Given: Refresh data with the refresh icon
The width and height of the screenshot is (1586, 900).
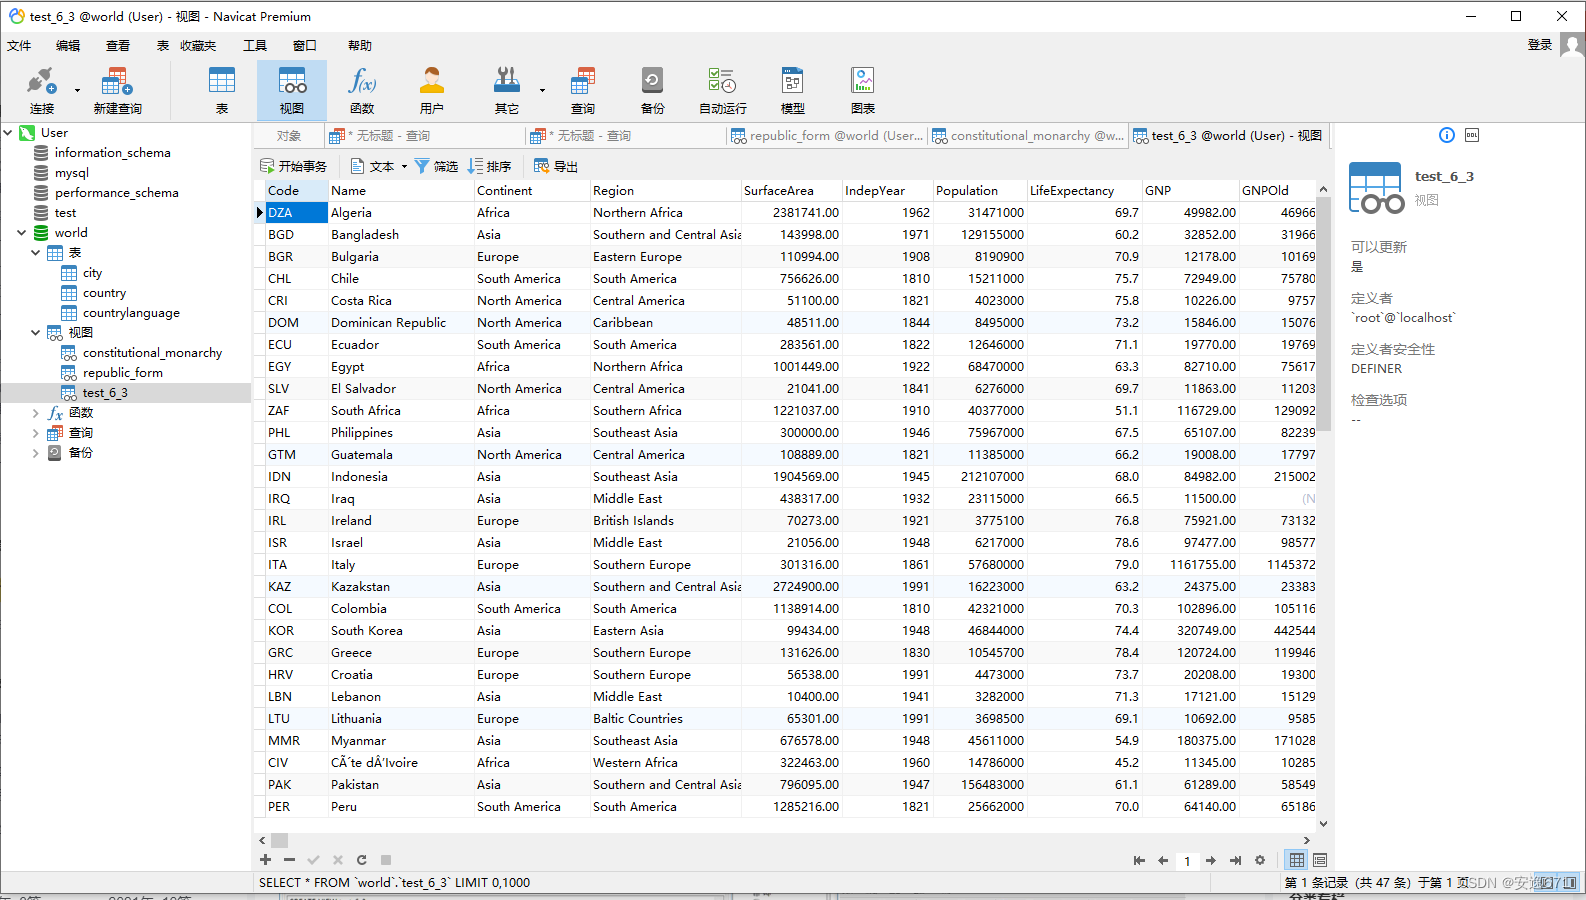Looking at the screenshot, I should [x=362, y=860].
